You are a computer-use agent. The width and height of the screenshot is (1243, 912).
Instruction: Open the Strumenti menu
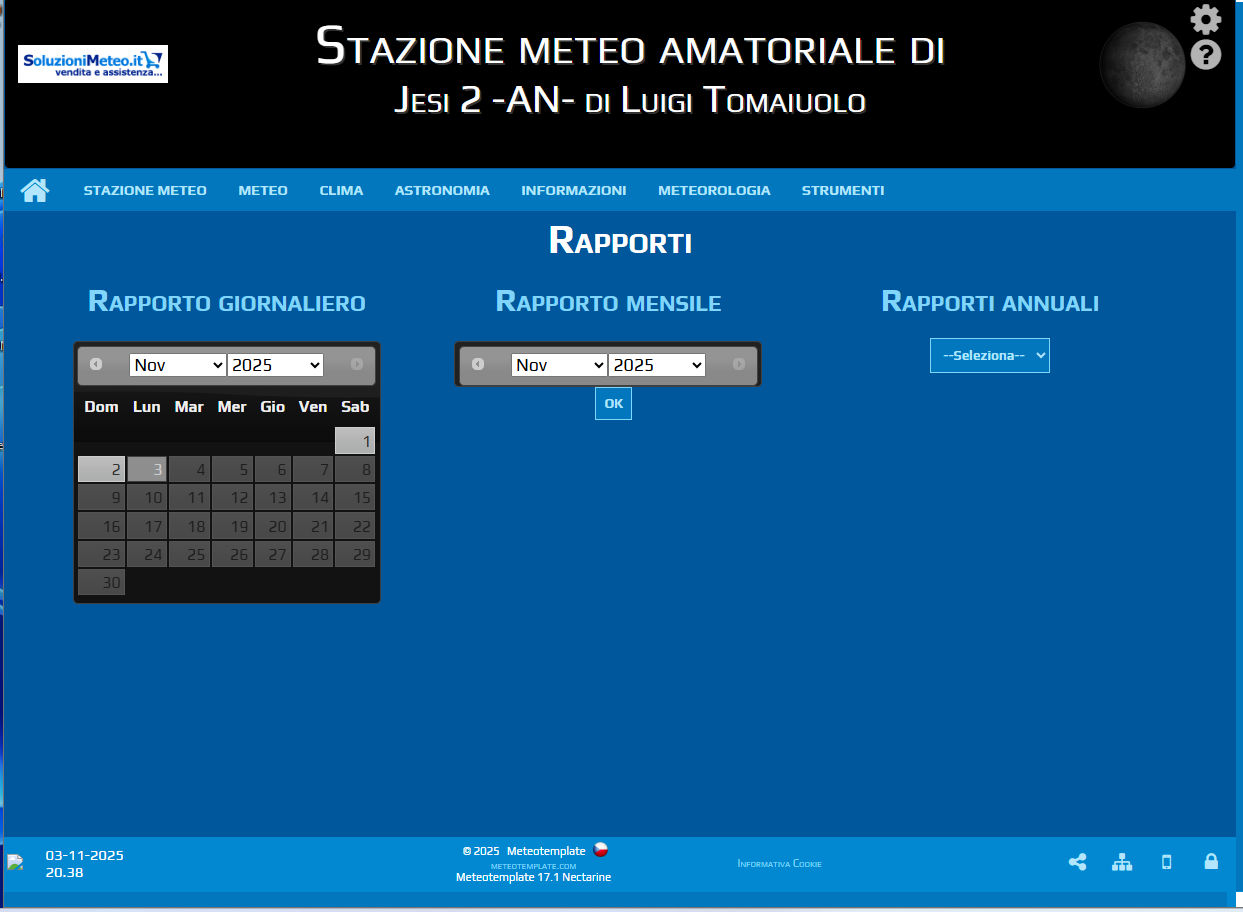[842, 190]
